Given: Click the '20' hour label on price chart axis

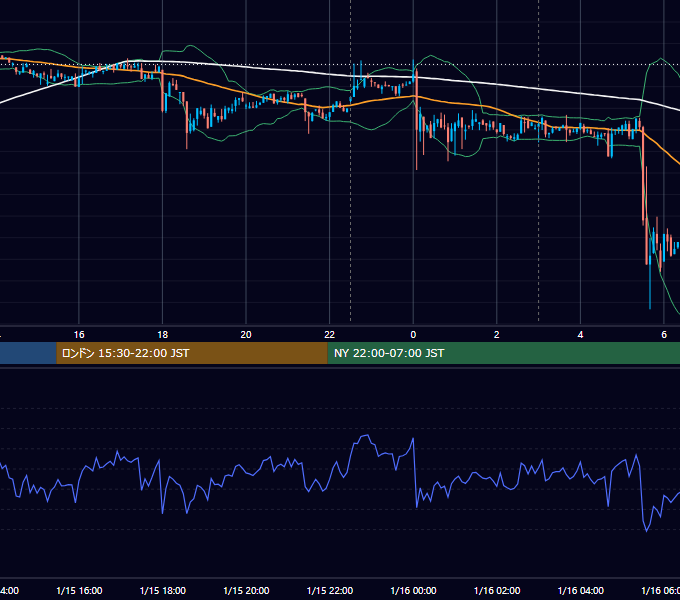Looking at the screenshot, I should (246, 335).
